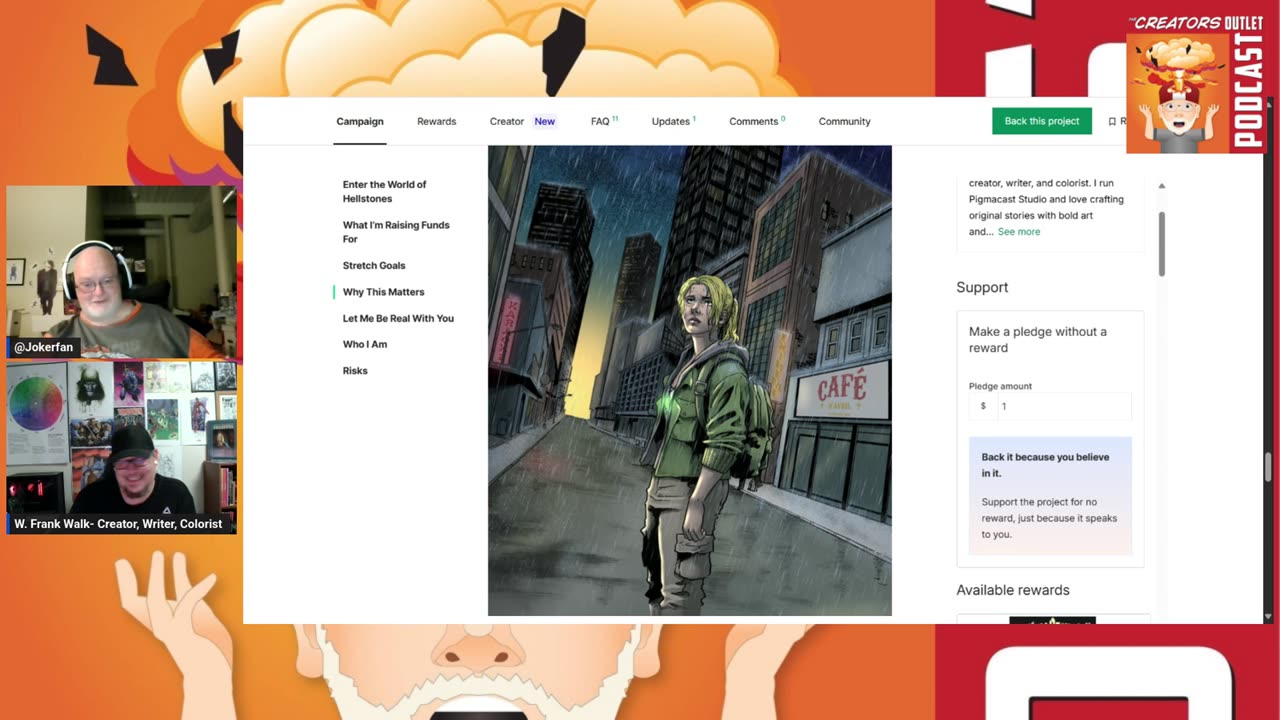Jump to What I'm Raising Funds For

tap(396, 232)
